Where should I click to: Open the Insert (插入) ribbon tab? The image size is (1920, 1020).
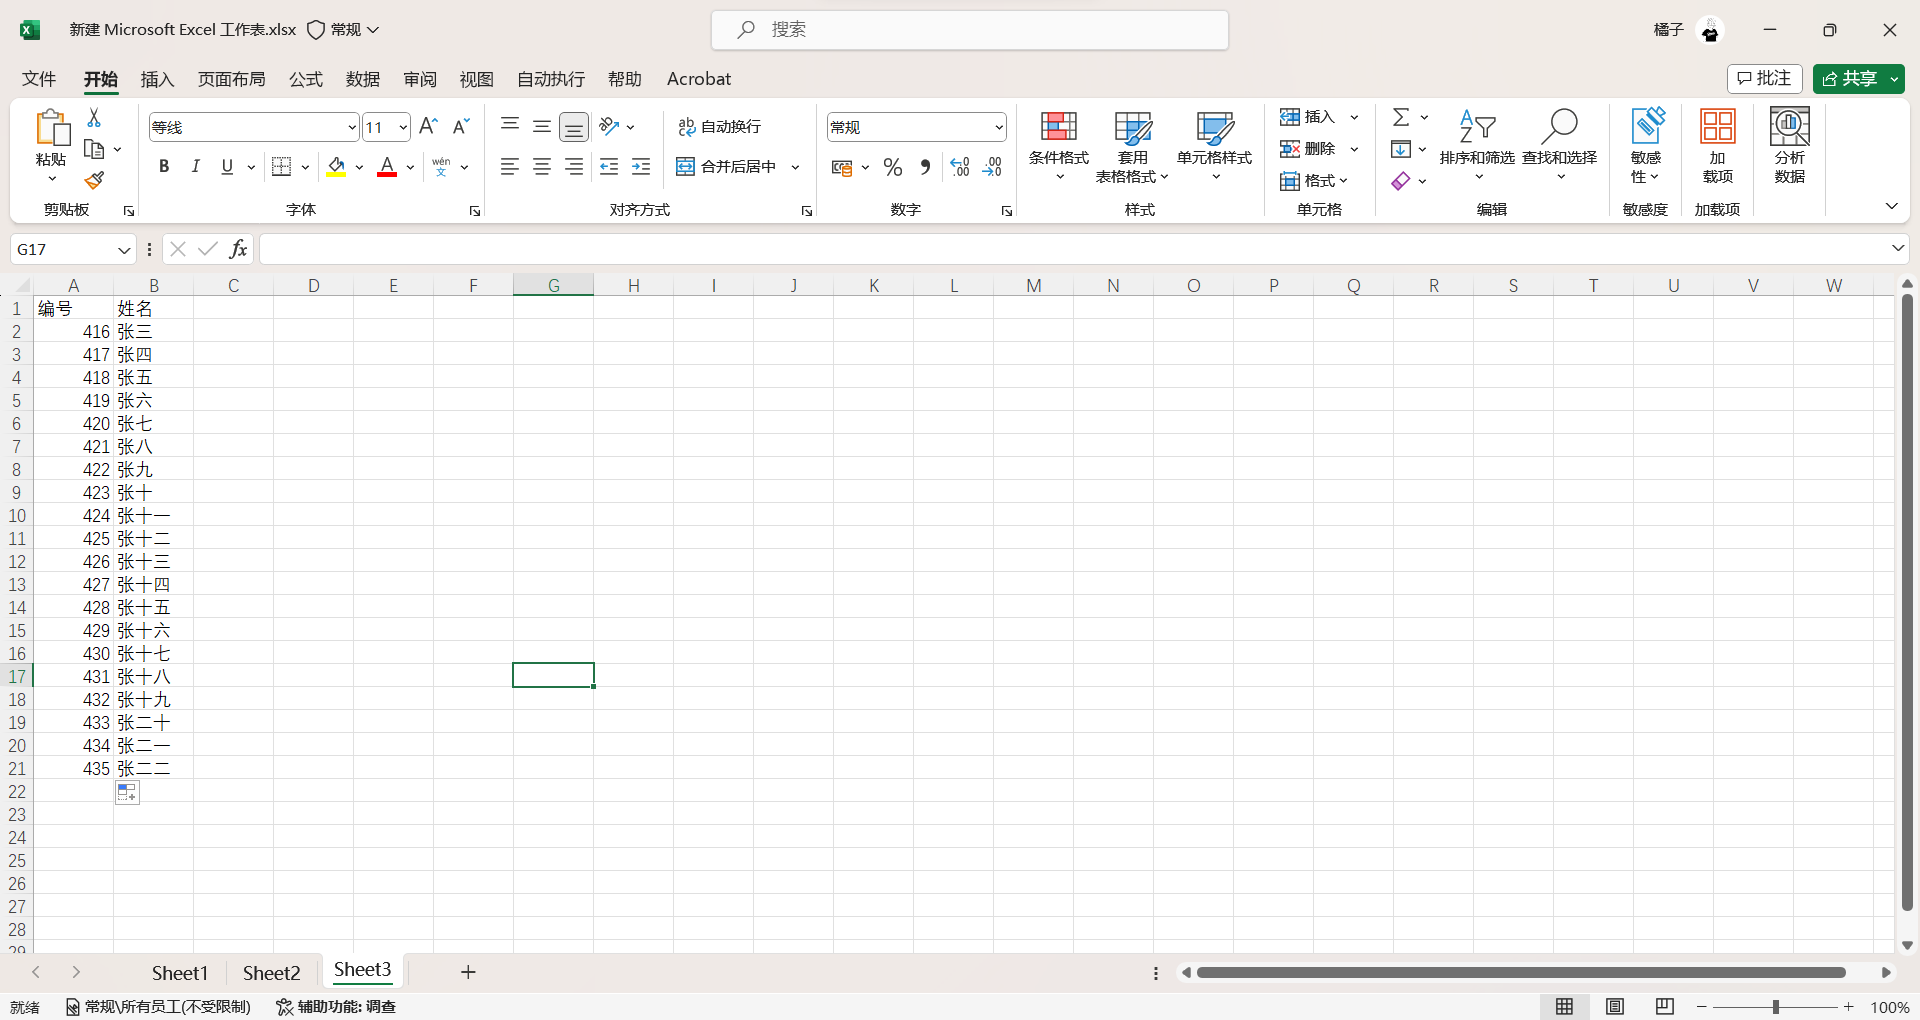[157, 79]
